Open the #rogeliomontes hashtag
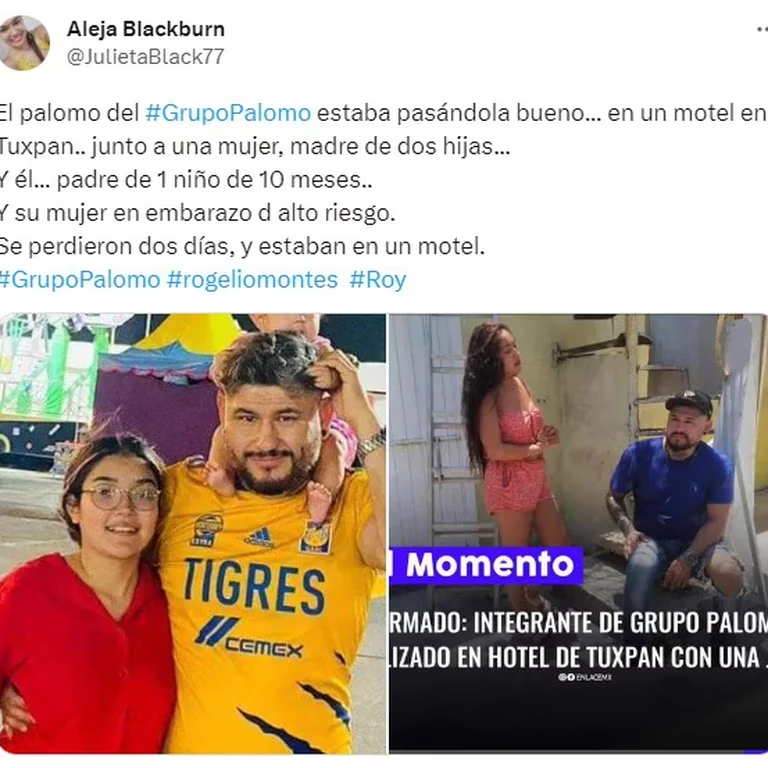The width and height of the screenshot is (768, 768). click(252, 280)
